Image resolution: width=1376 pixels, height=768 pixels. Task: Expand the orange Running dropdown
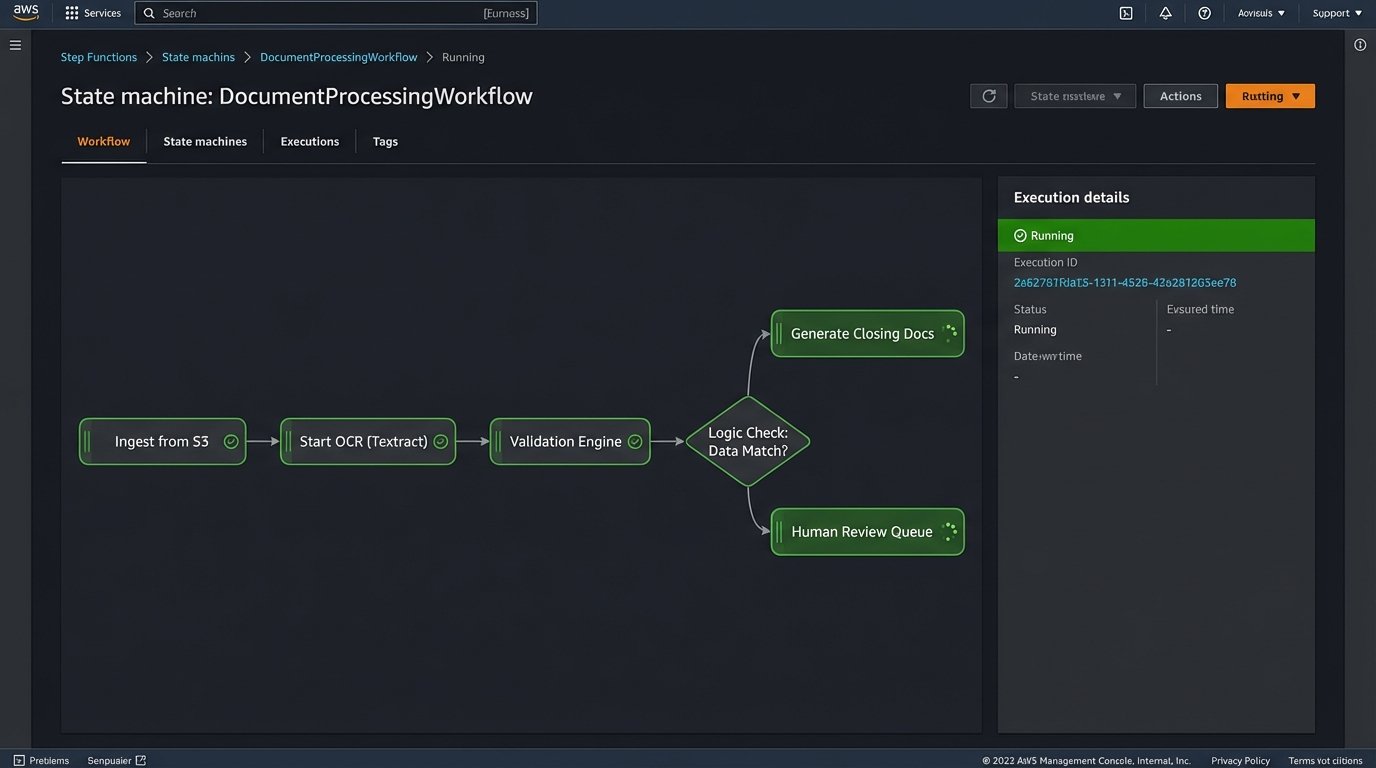pos(1269,95)
